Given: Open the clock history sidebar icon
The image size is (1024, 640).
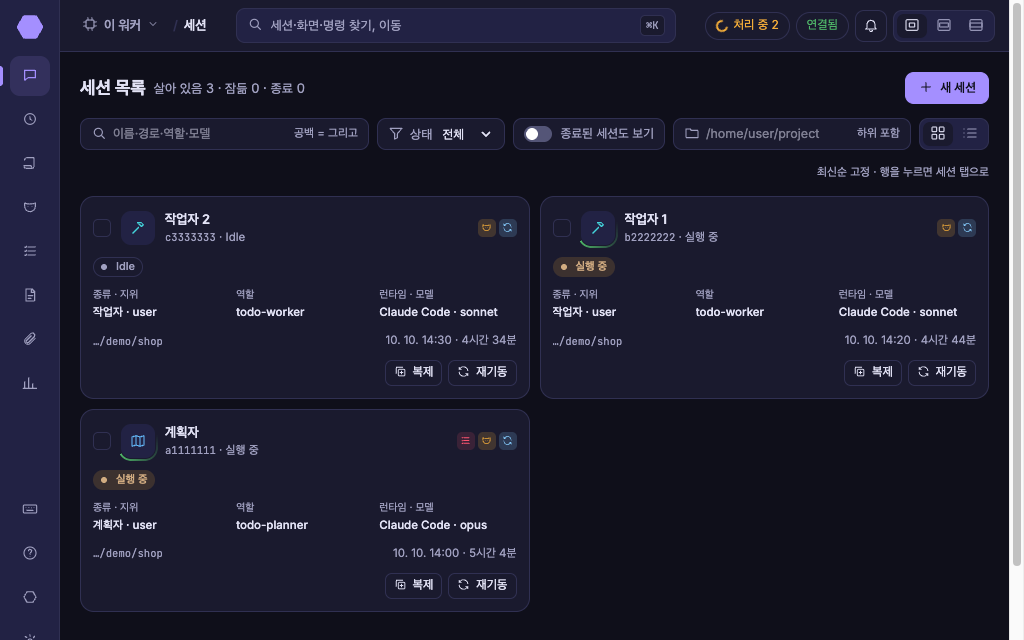Looking at the screenshot, I should point(30,120).
